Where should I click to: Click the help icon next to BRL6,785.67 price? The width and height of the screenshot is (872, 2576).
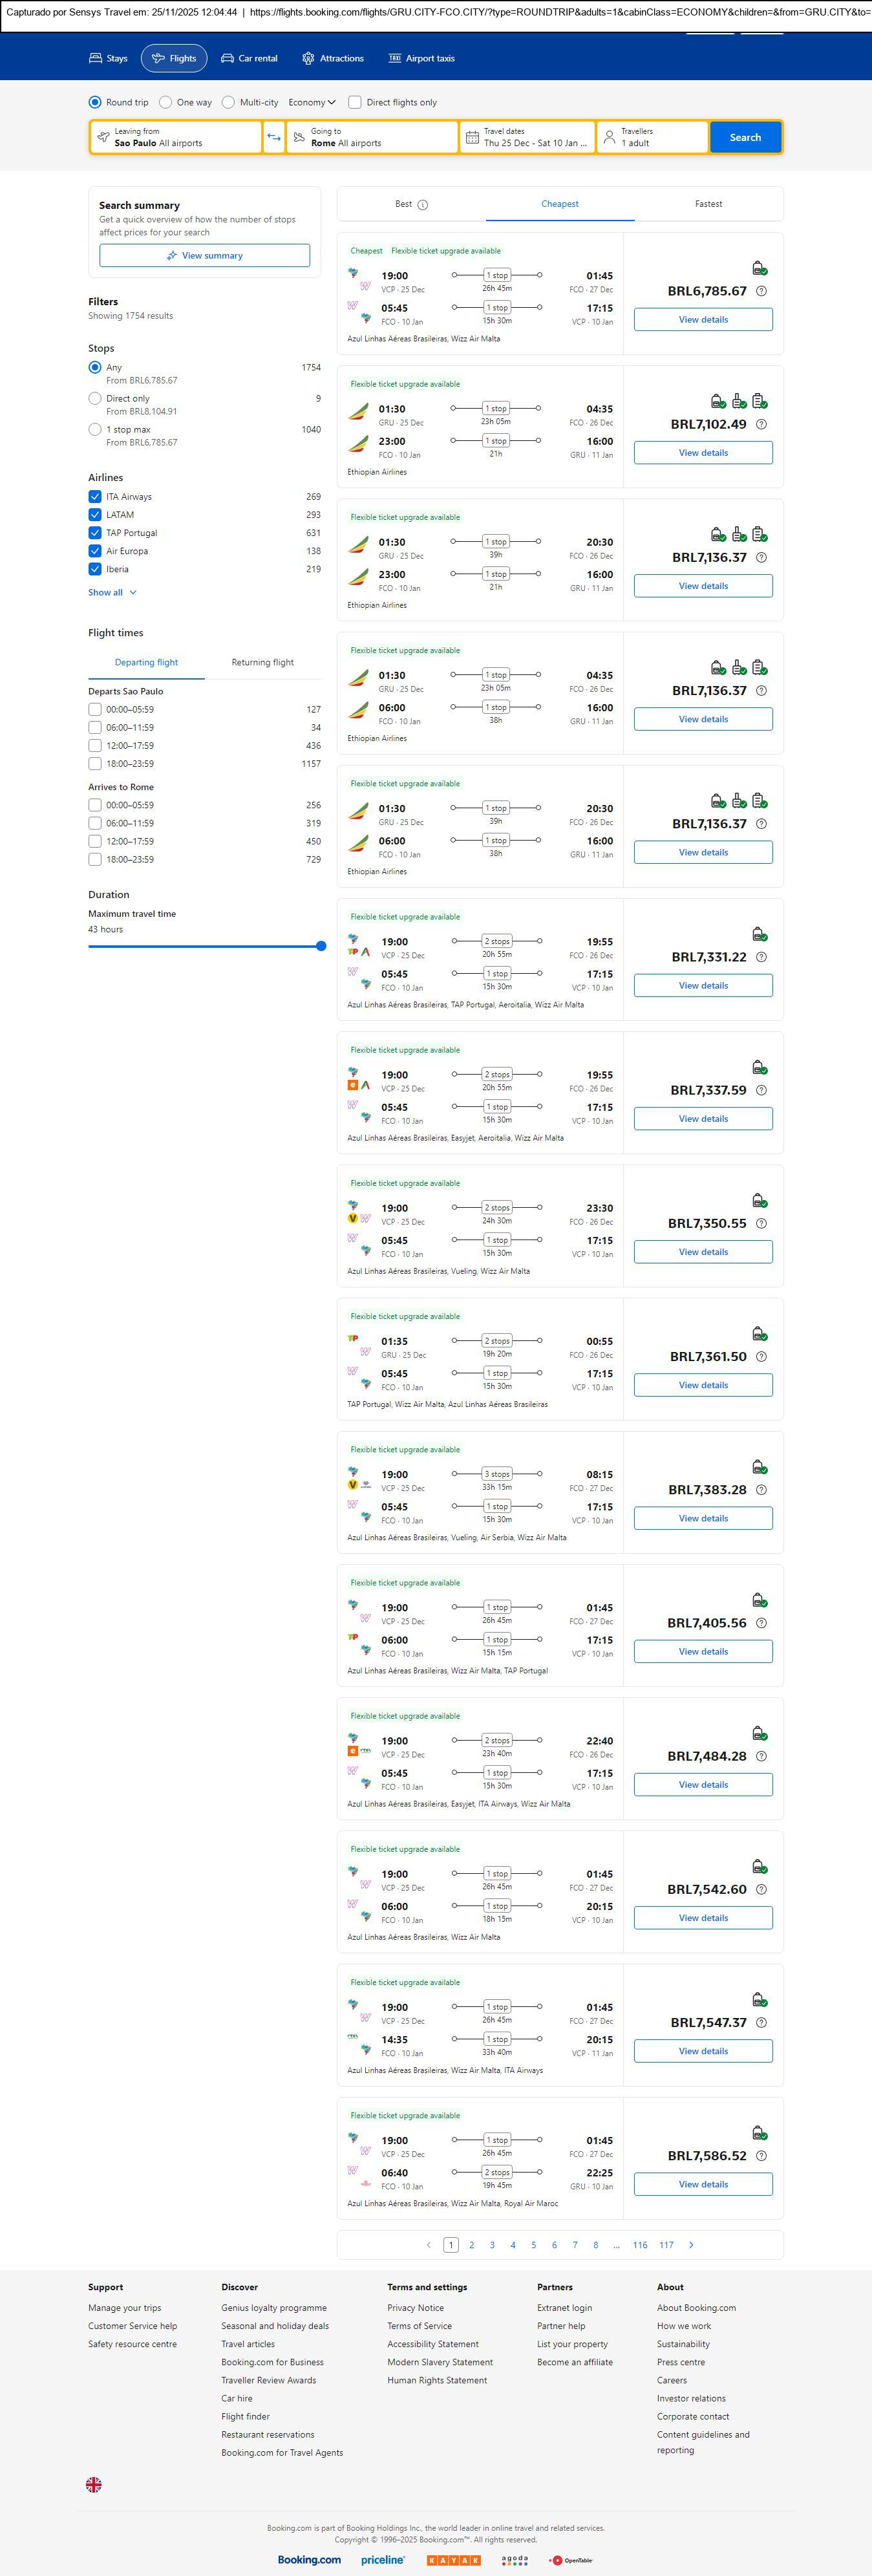(x=761, y=291)
